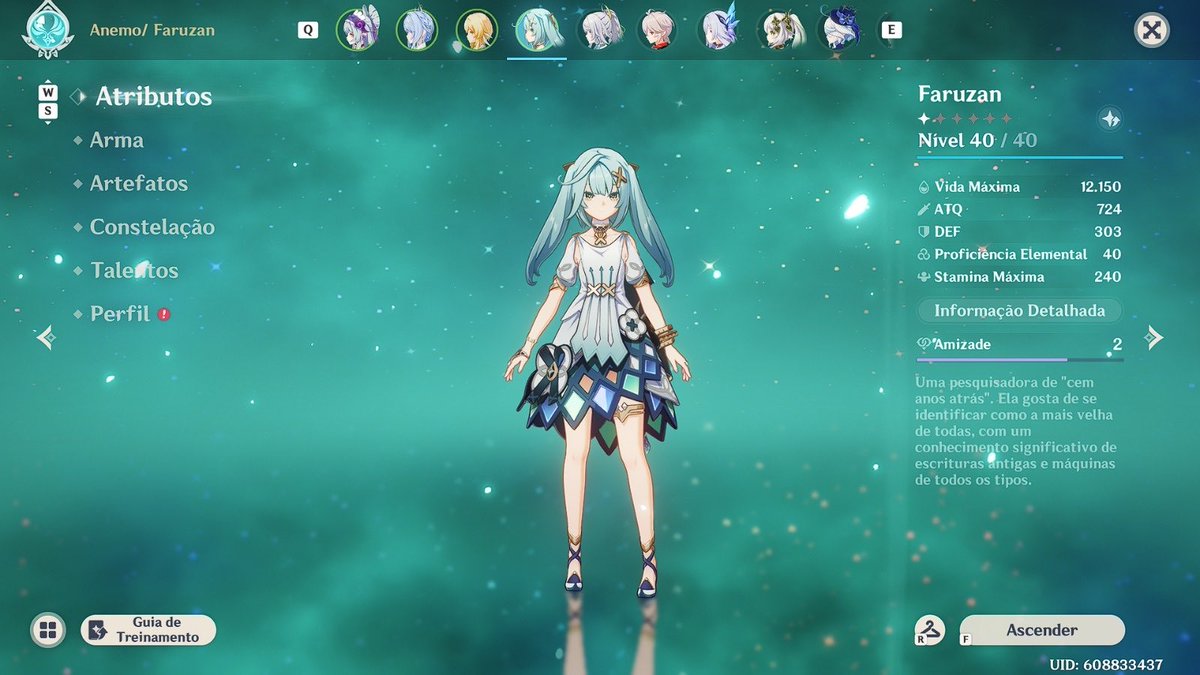
Task: Open Guia de Treinamento
Action: coord(148,630)
